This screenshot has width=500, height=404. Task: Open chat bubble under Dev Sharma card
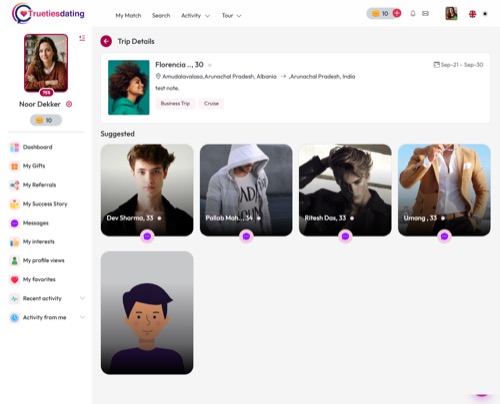(x=147, y=236)
